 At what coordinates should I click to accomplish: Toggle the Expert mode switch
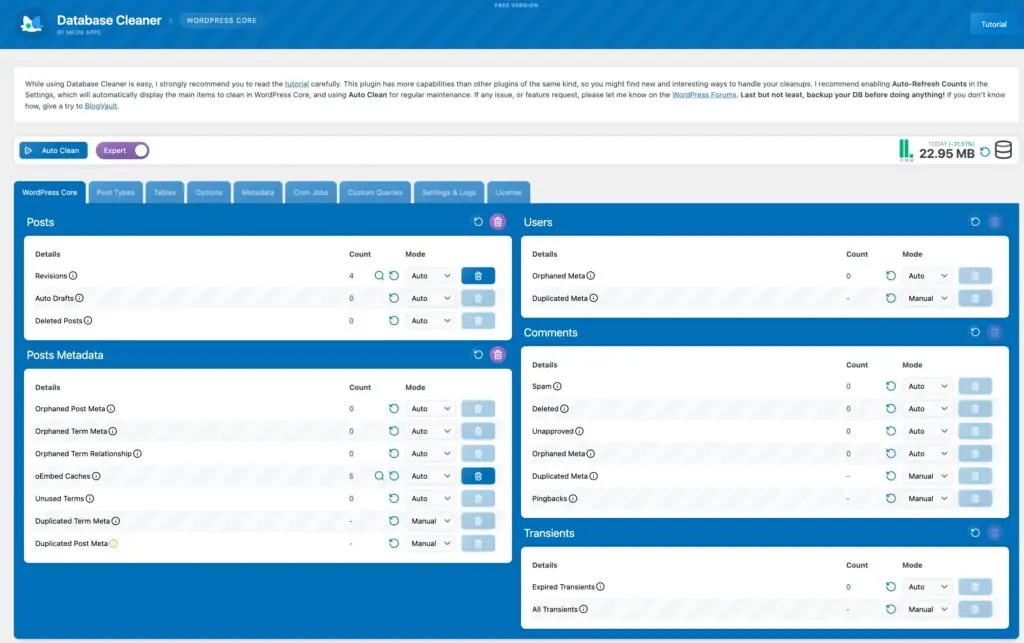point(123,151)
